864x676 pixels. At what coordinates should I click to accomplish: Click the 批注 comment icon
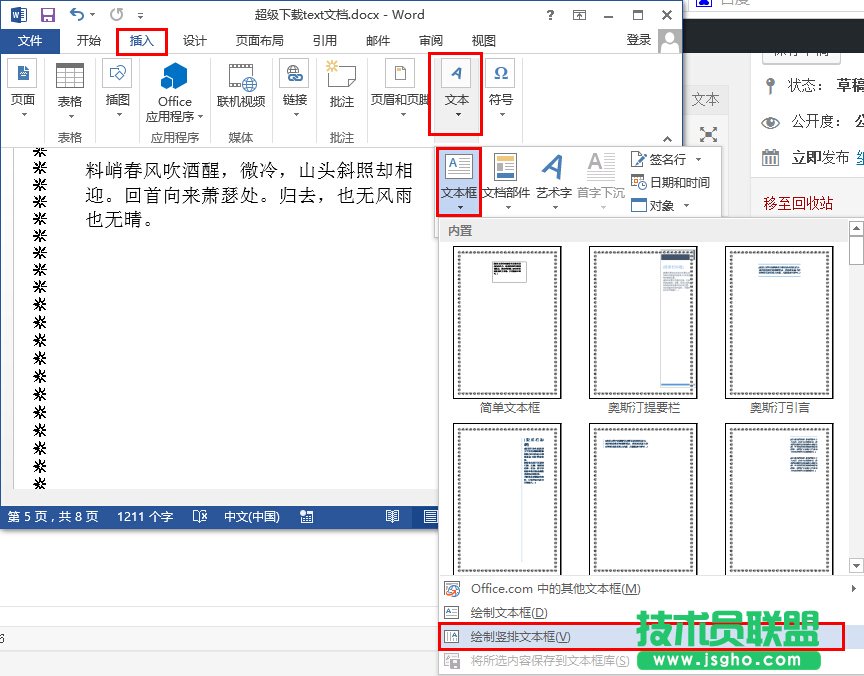[x=341, y=77]
